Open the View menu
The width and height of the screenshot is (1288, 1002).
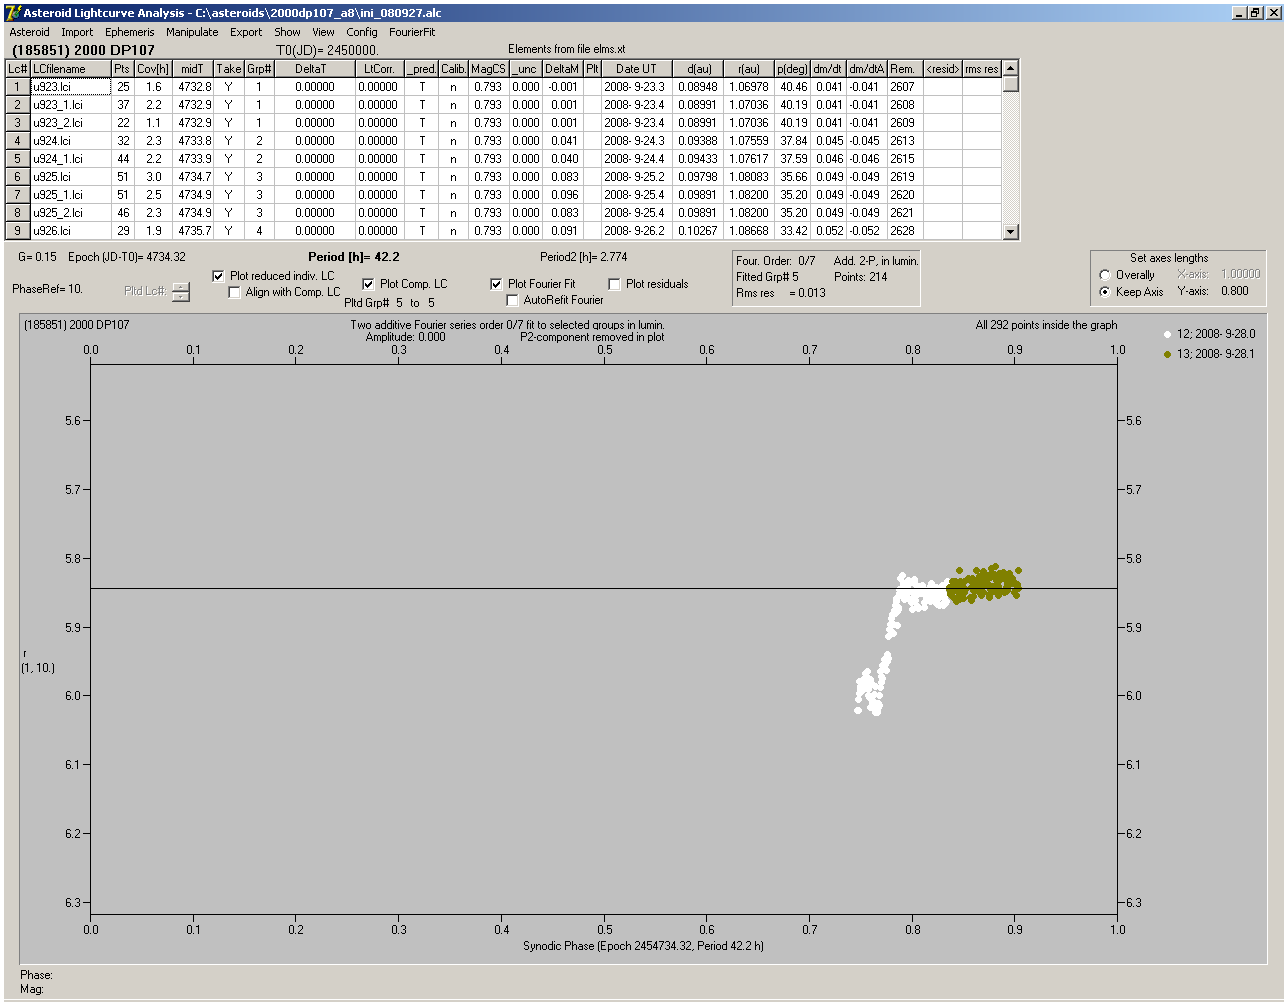click(x=323, y=32)
